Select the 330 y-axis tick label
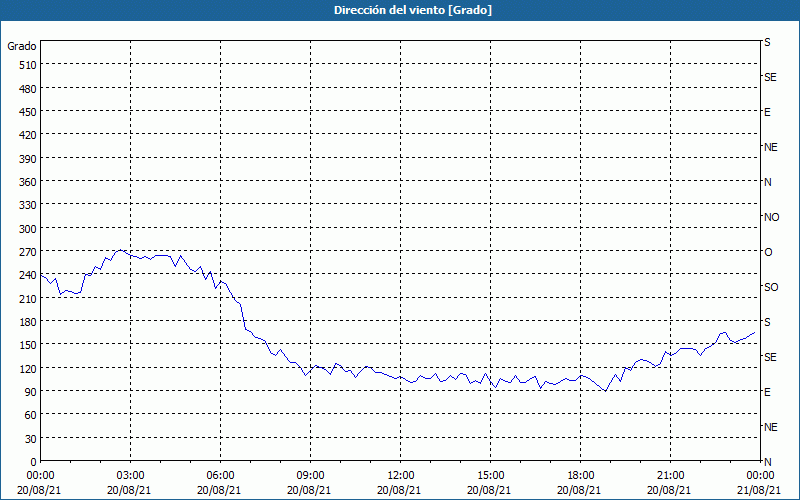800x500 pixels. pyautogui.click(x=28, y=205)
